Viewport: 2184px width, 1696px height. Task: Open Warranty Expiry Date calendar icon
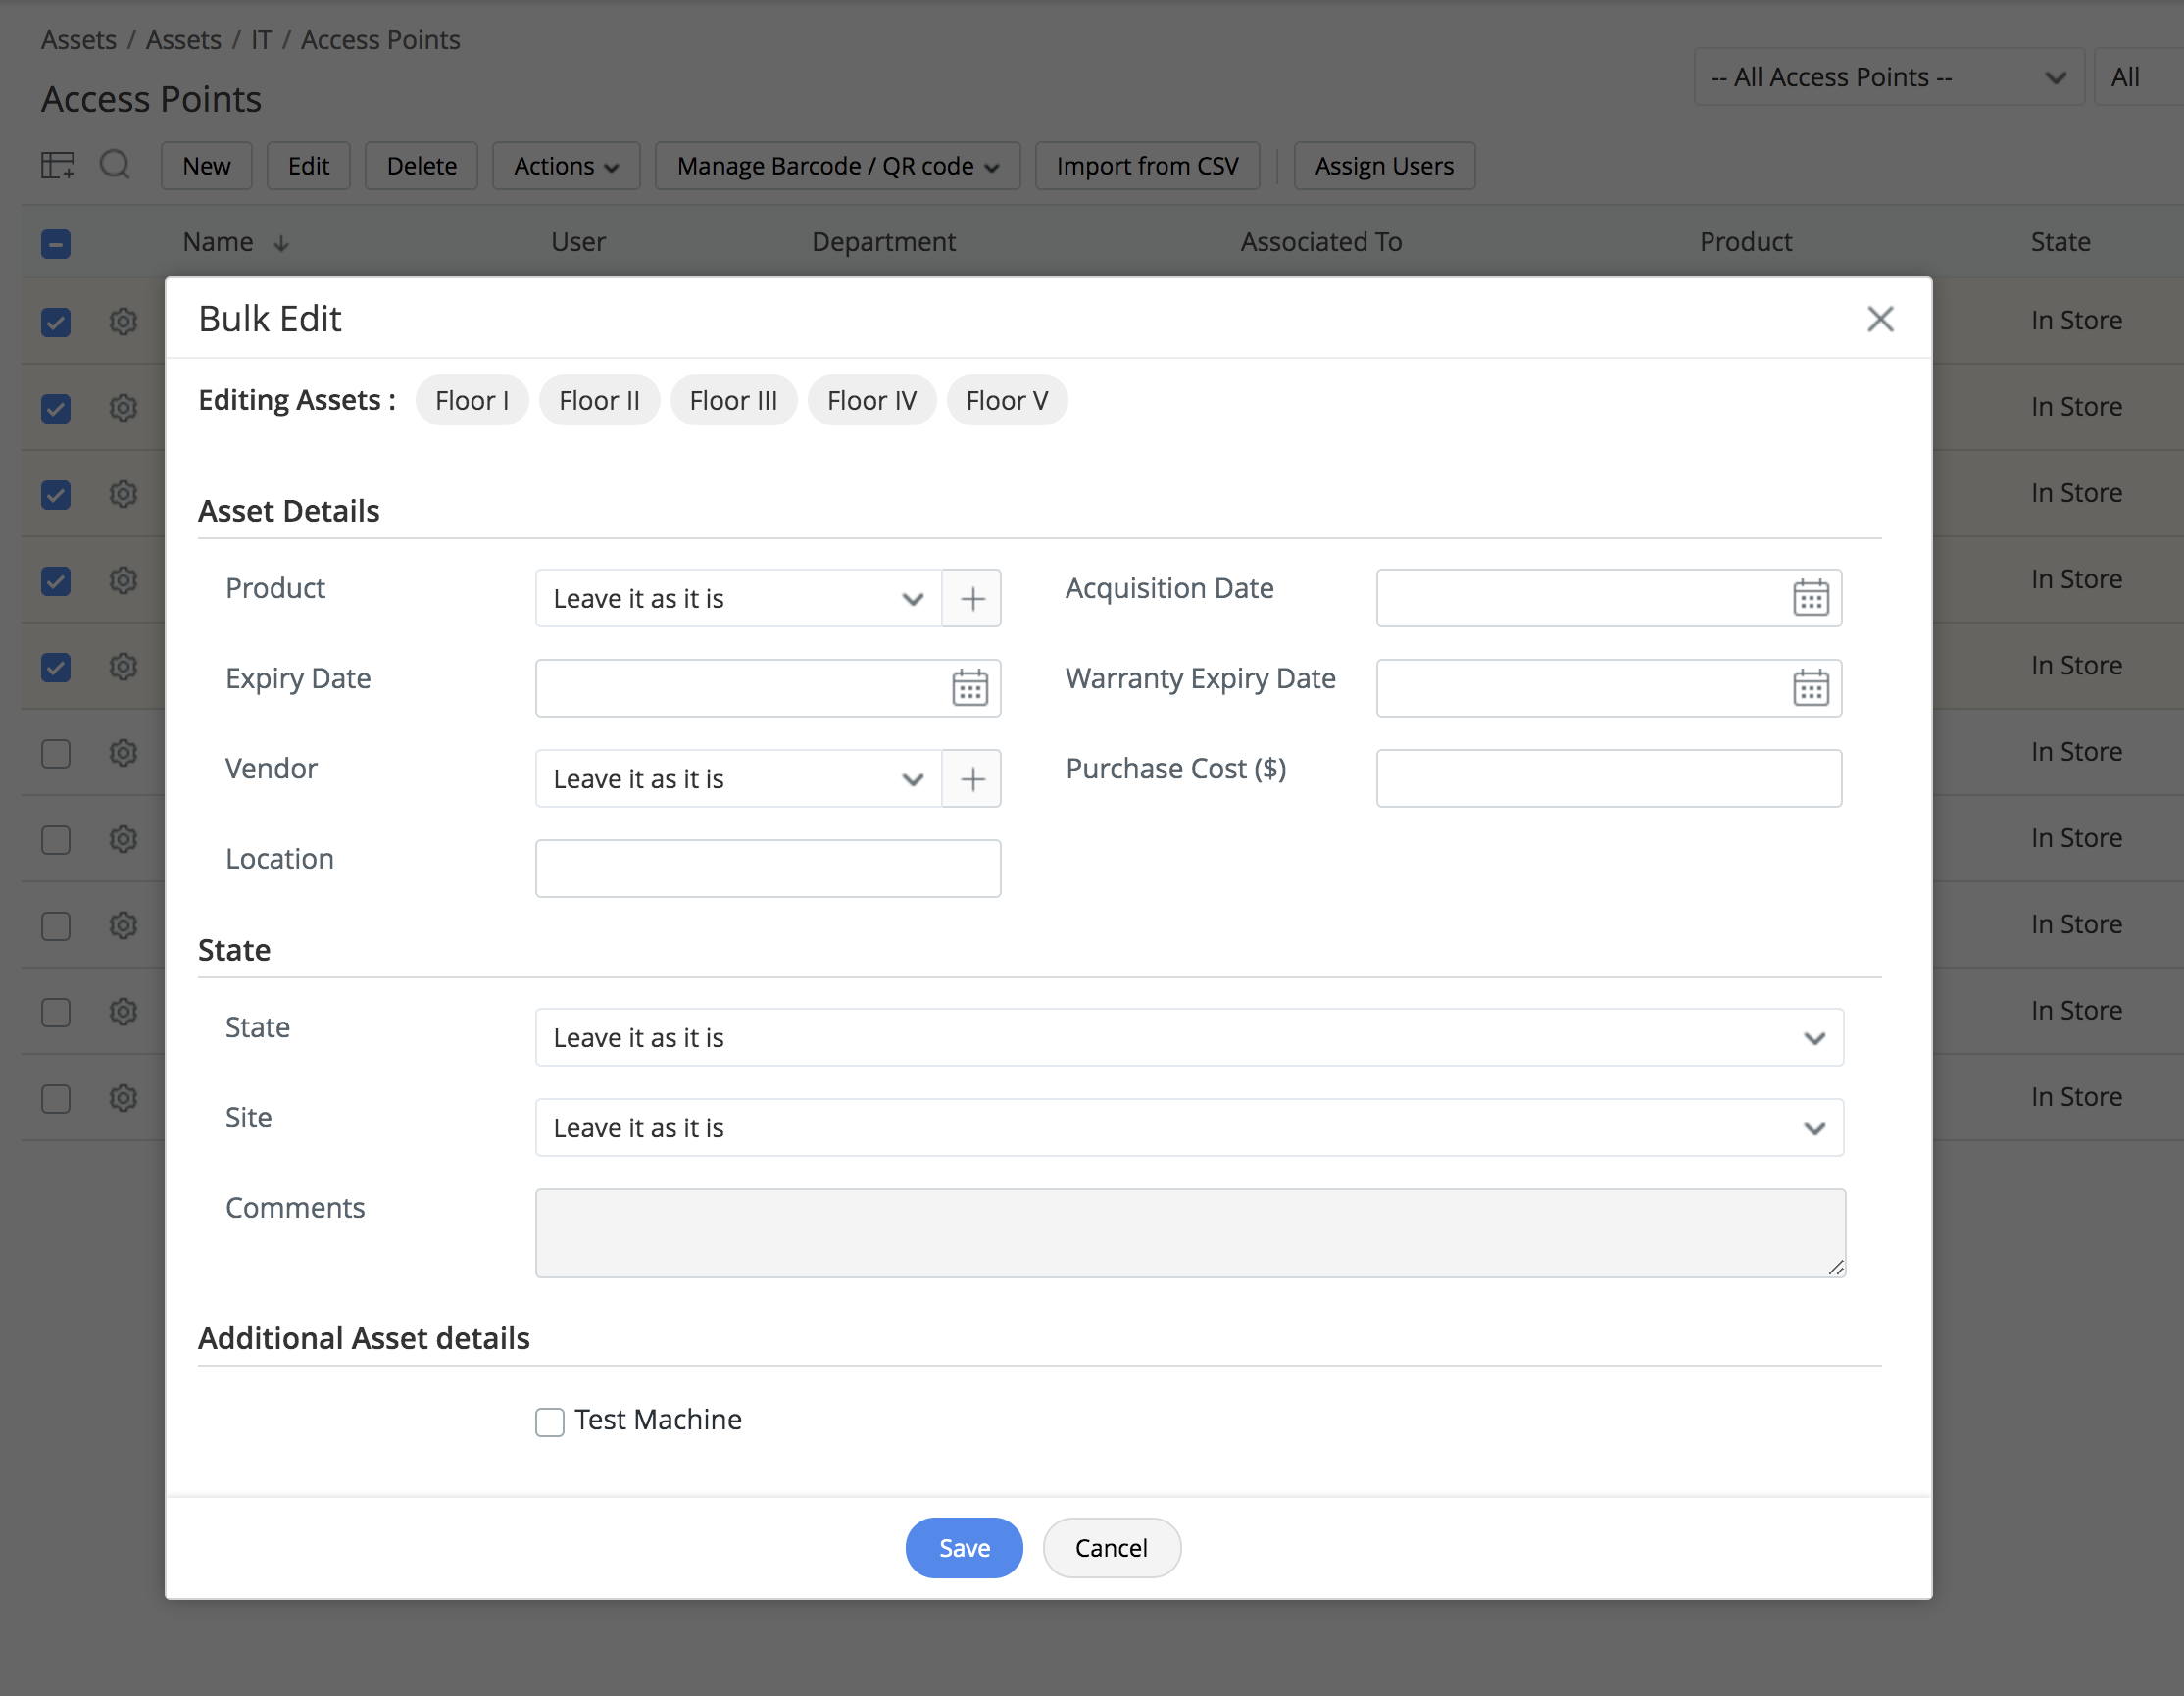point(1809,688)
